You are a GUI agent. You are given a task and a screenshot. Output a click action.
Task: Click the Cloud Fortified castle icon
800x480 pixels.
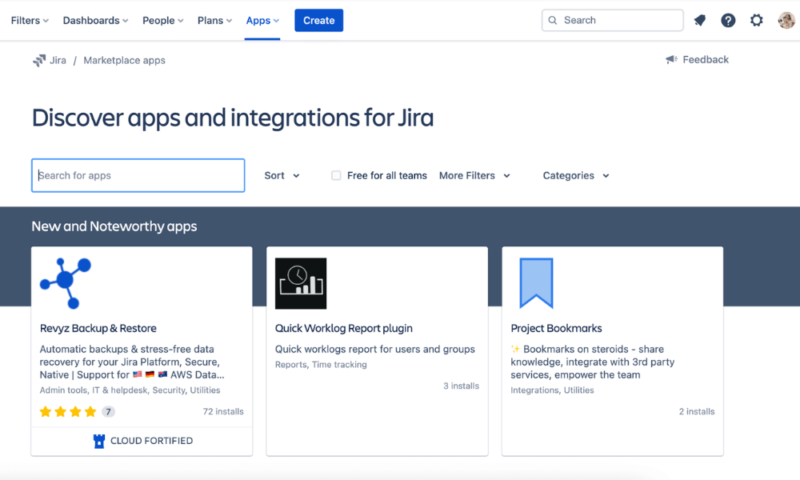pos(99,441)
